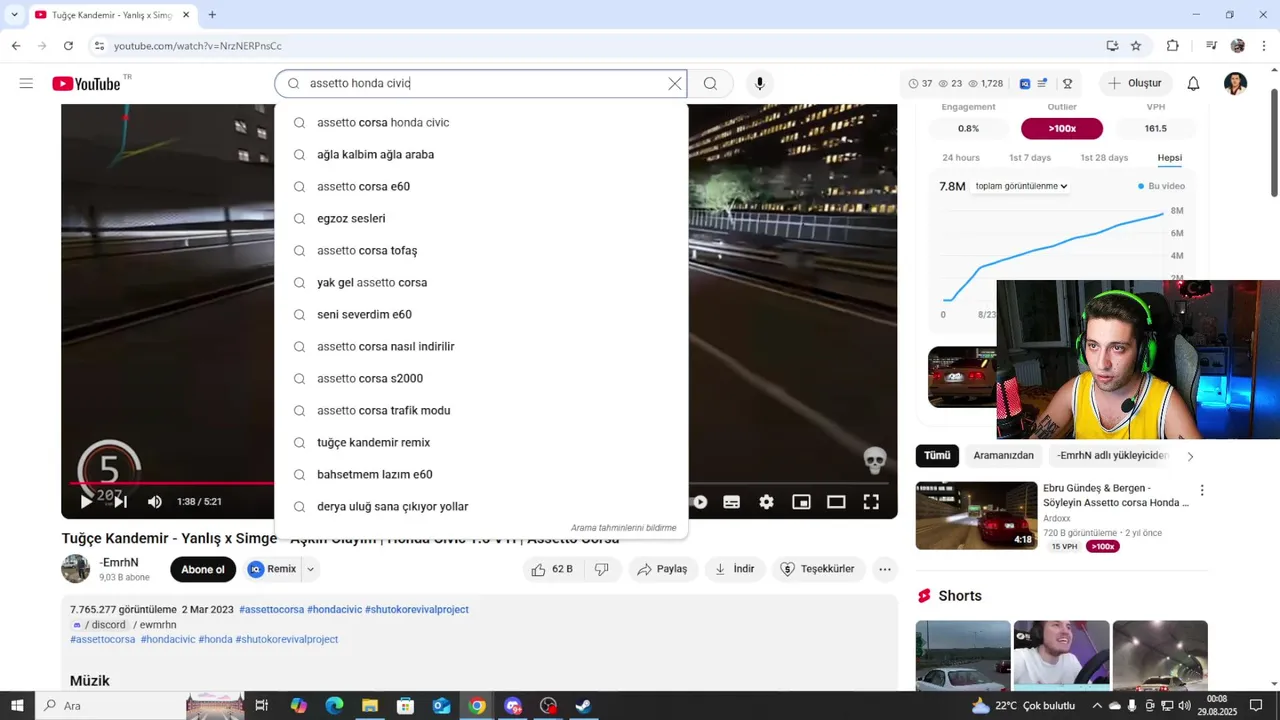Open the vidIQ list icon with blue dot
This screenshot has height=720, width=1280.
(x=1043, y=84)
